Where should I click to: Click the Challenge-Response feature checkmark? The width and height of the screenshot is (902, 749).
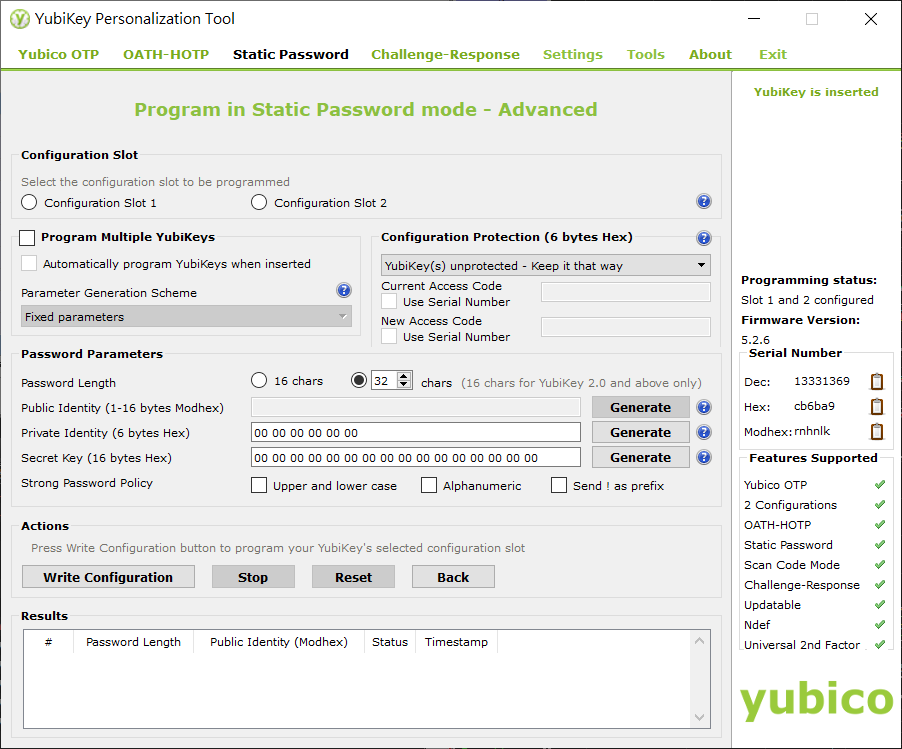[880, 584]
